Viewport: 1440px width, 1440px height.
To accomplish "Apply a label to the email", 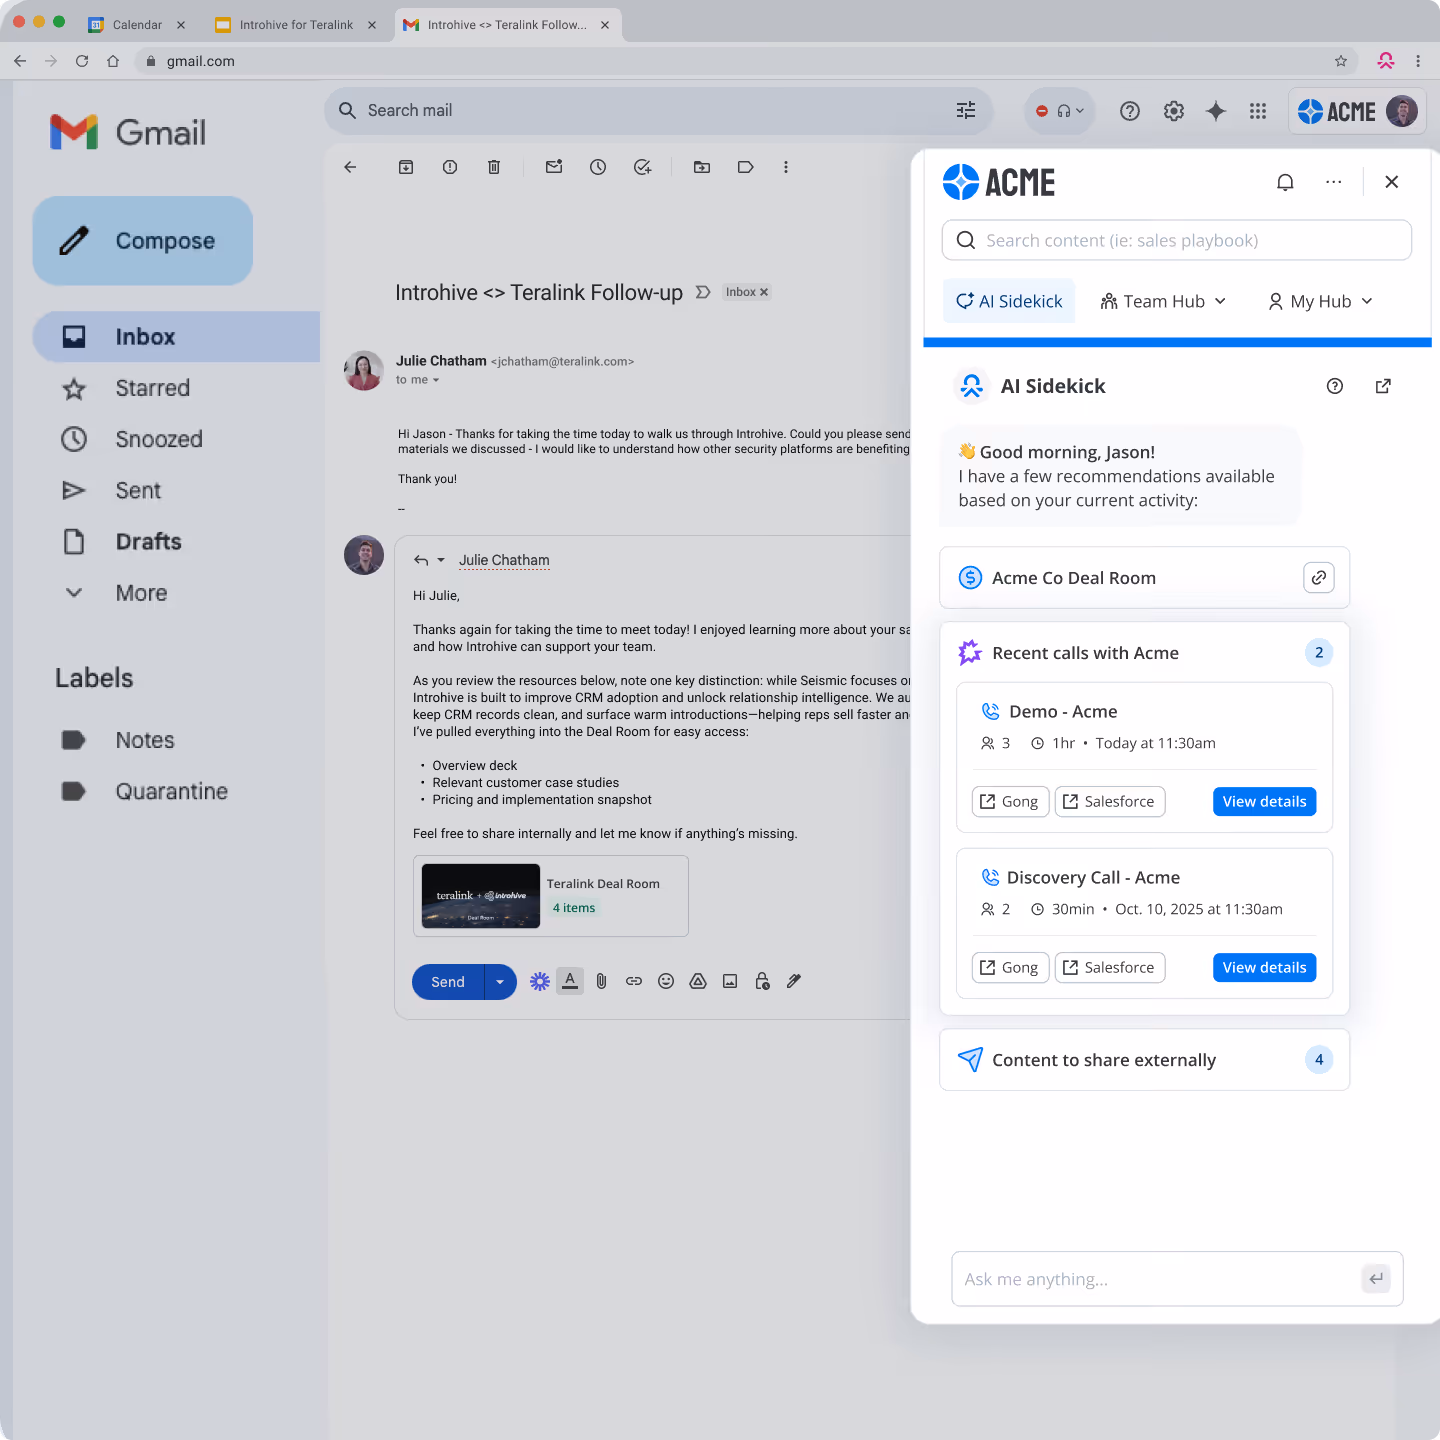I will pyautogui.click(x=746, y=167).
